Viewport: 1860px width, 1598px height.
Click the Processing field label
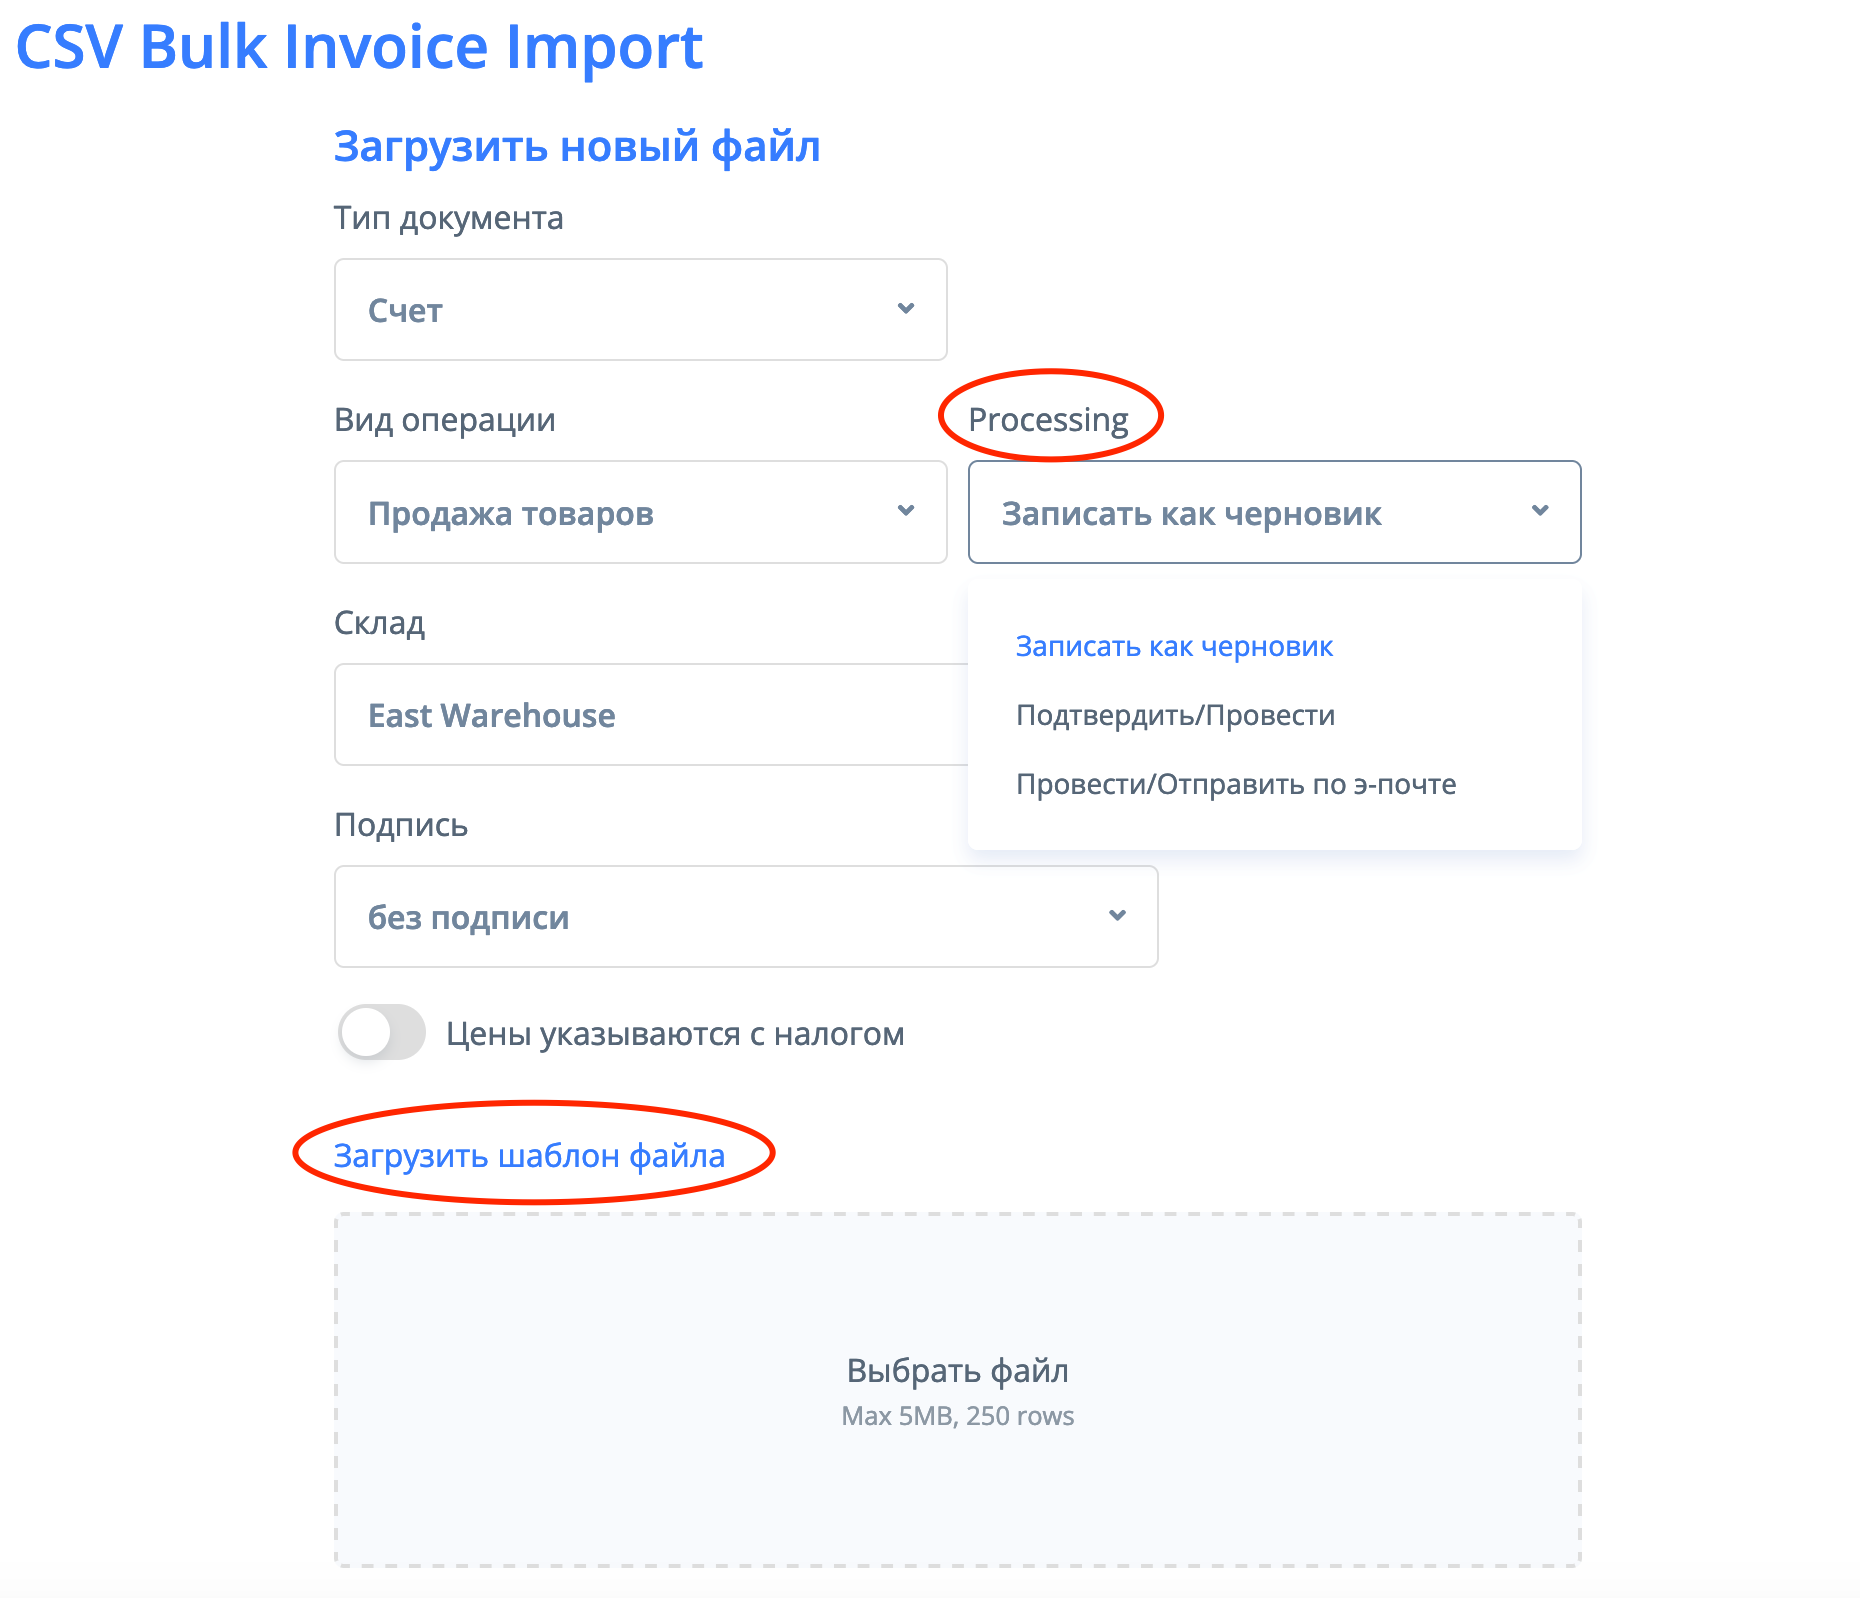tap(1048, 420)
